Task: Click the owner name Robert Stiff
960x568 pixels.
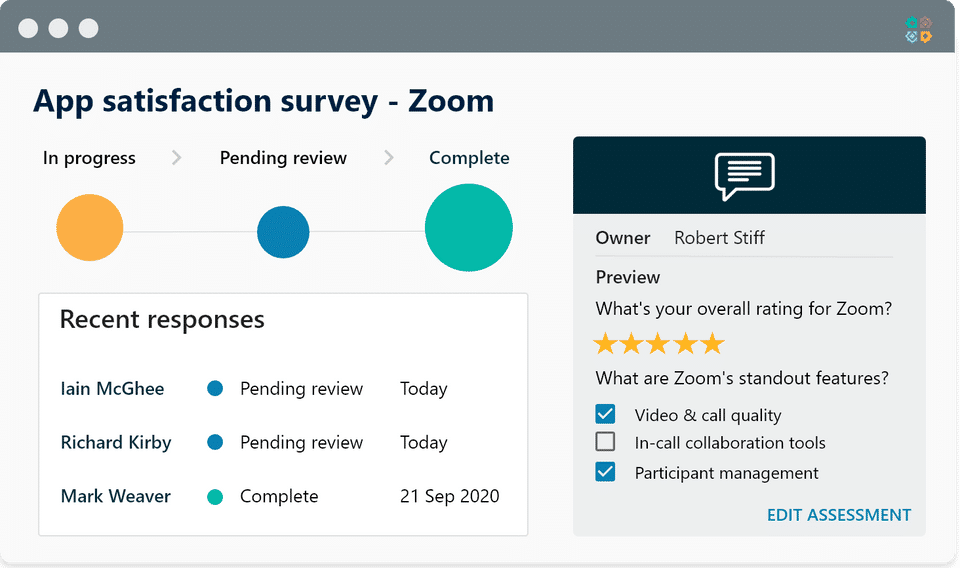Action: [x=719, y=238]
